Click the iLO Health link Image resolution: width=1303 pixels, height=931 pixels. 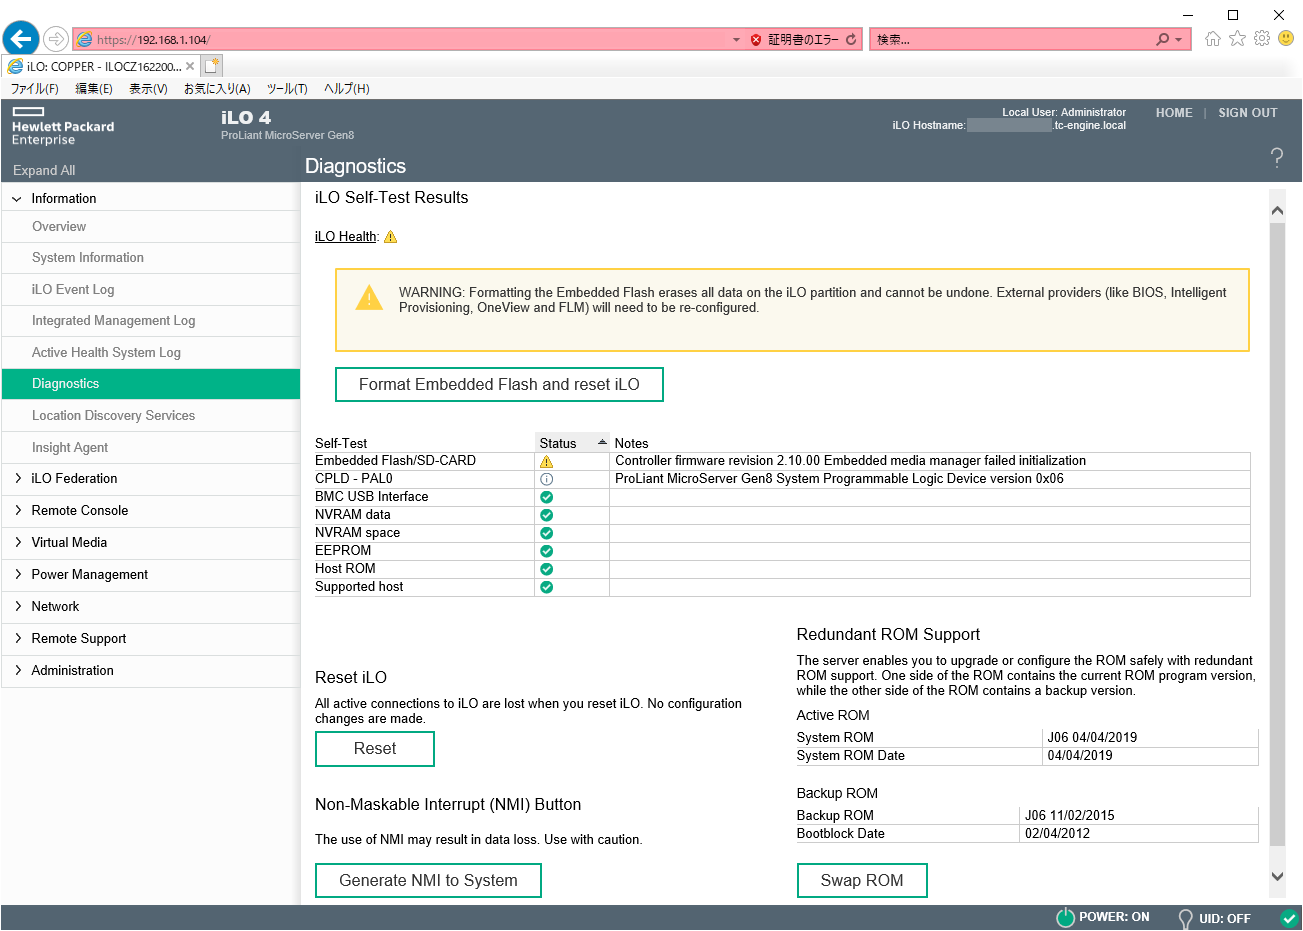tap(345, 237)
